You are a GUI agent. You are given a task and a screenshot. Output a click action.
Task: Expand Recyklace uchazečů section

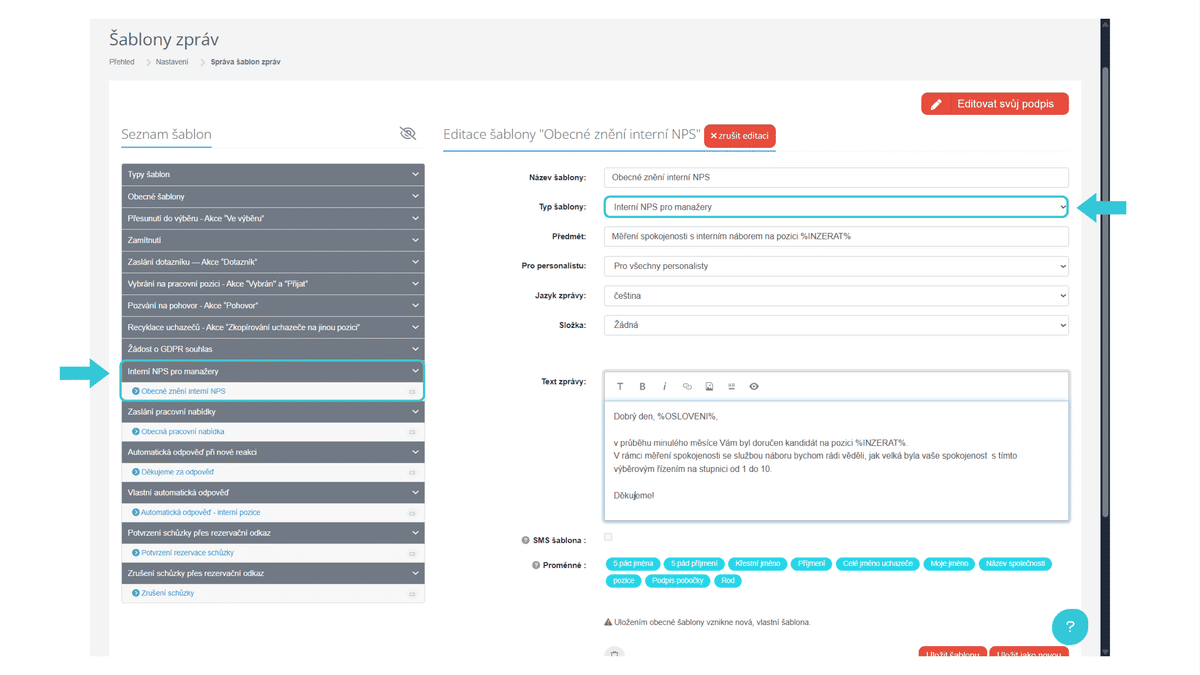273,327
